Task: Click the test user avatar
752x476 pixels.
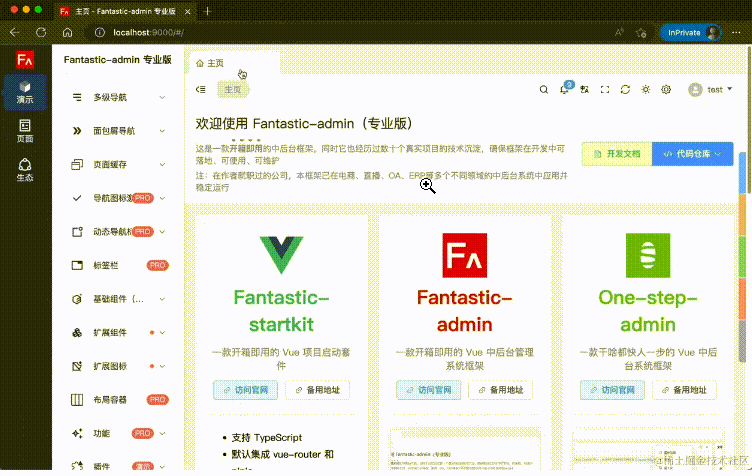Action: 695,90
